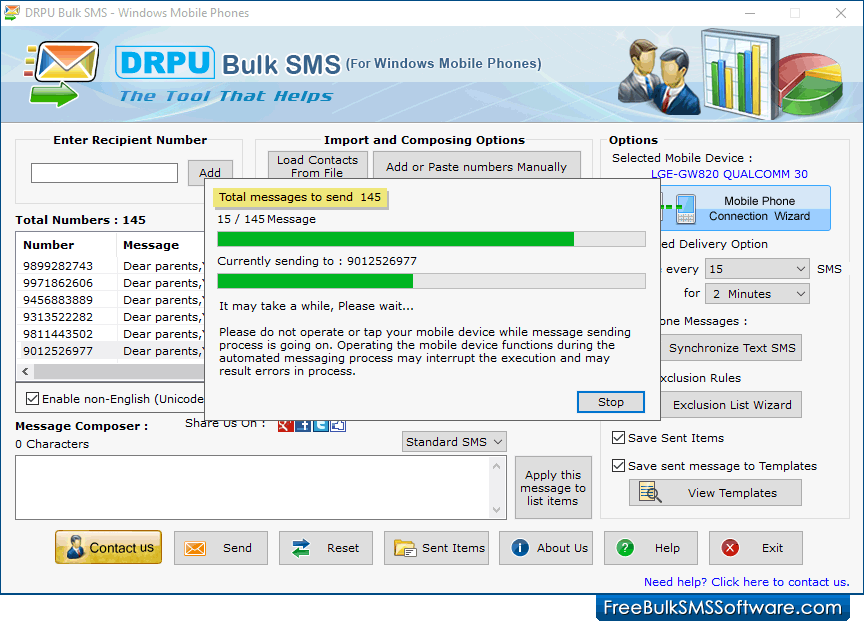Screen dimensions: 865x621
Task: Click the person icon on Contact us
Action: pyautogui.click(x=75, y=547)
